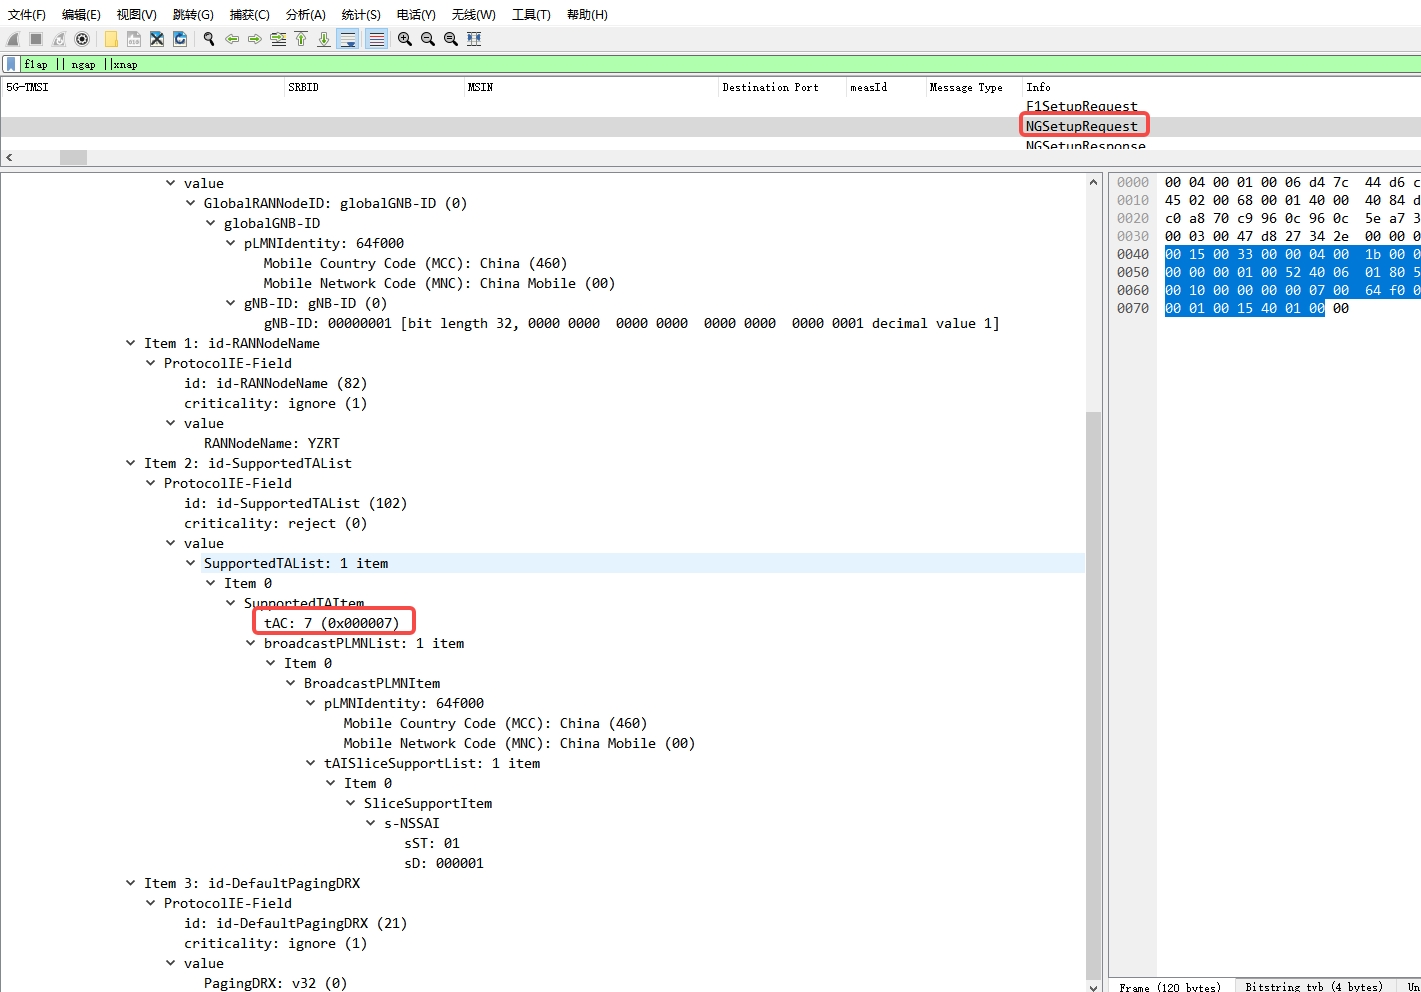
Task: Toggle packet list colorization
Action: 376,39
